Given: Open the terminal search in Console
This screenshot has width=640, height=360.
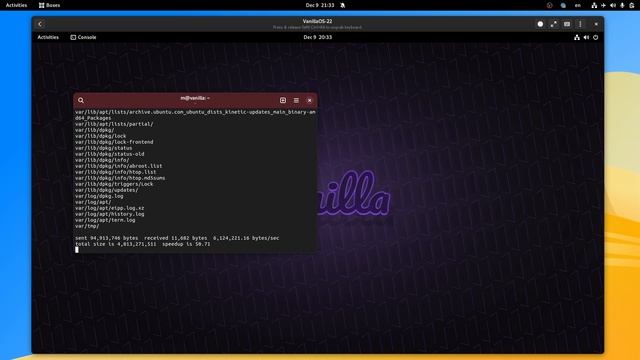Looking at the screenshot, I should coord(81,100).
